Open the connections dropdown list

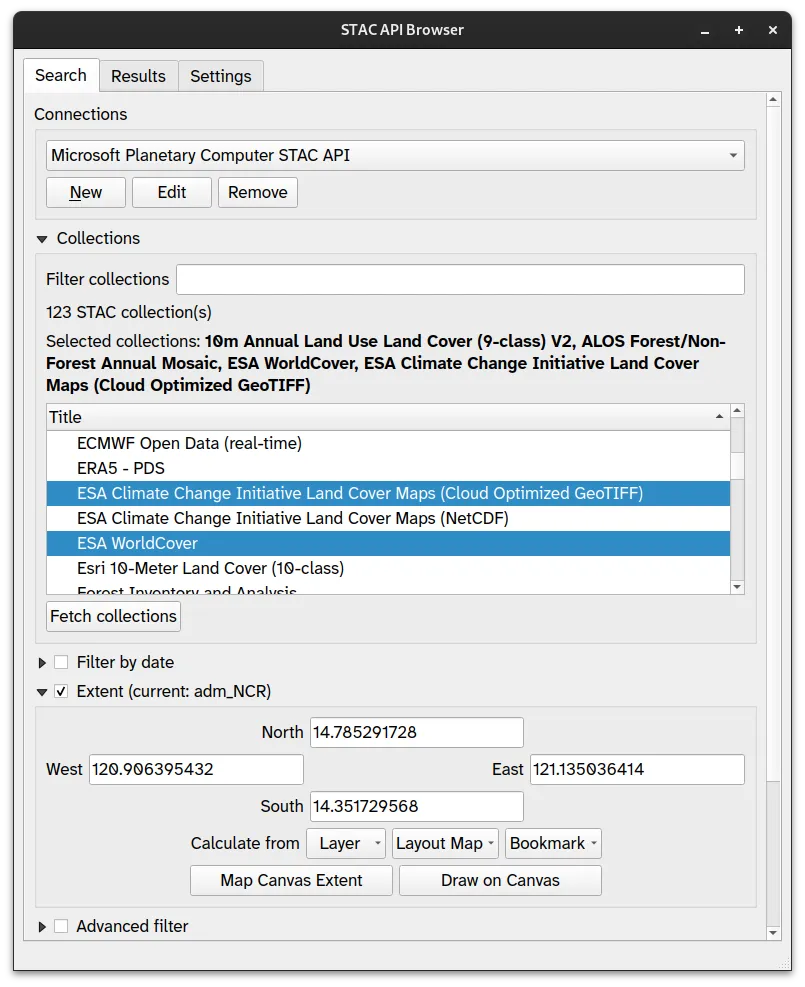[x=395, y=155]
